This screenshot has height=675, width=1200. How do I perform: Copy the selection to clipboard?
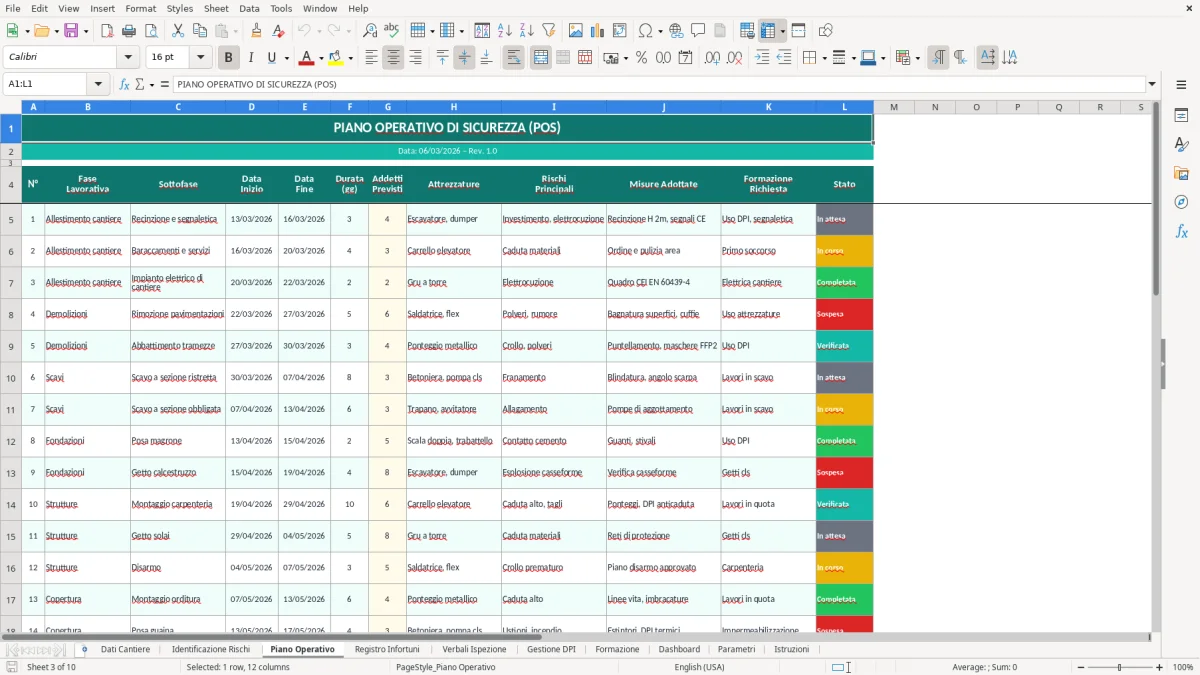[x=199, y=31]
